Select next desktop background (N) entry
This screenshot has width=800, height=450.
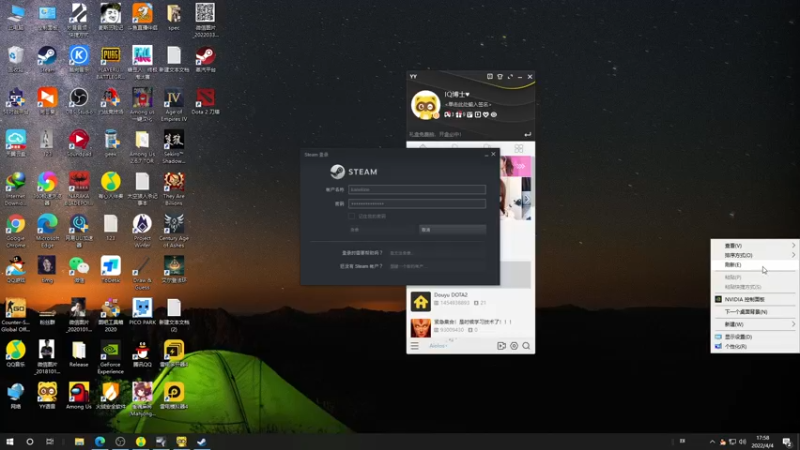point(755,312)
